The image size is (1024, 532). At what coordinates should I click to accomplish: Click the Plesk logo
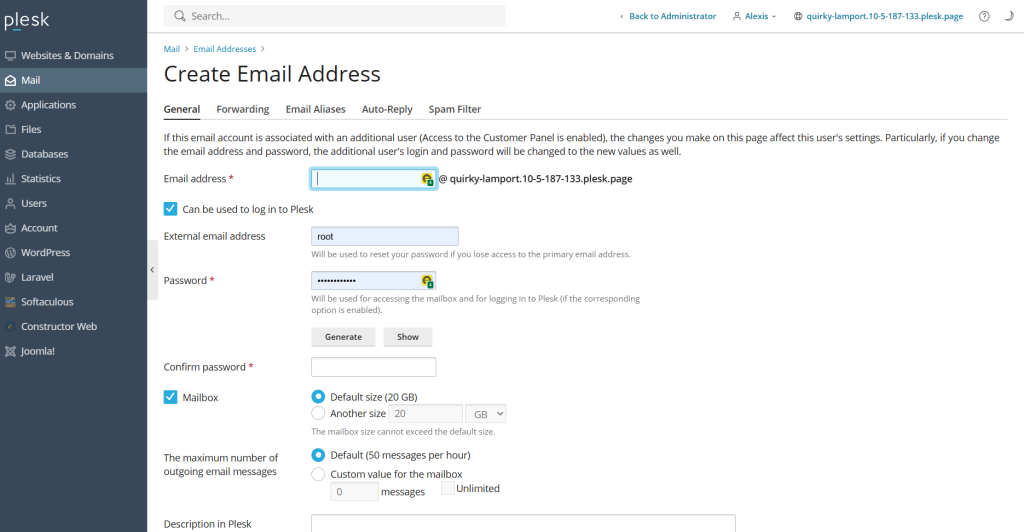[27, 20]
